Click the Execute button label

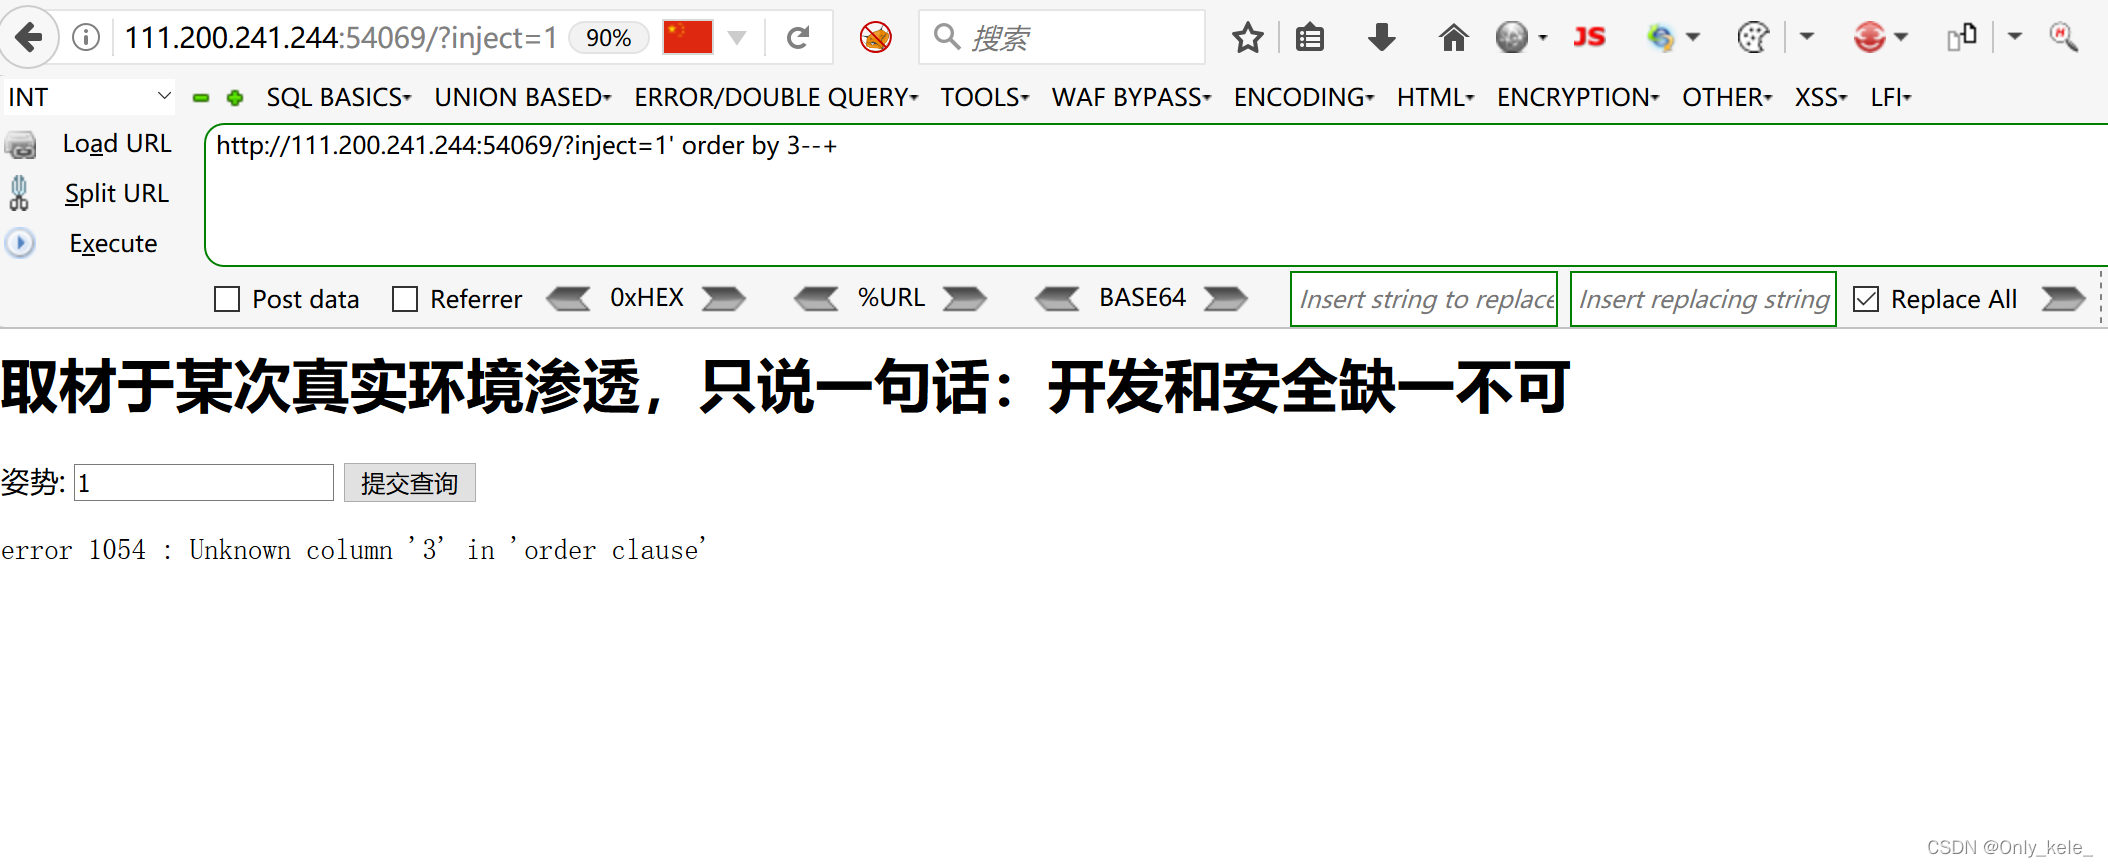113,243
